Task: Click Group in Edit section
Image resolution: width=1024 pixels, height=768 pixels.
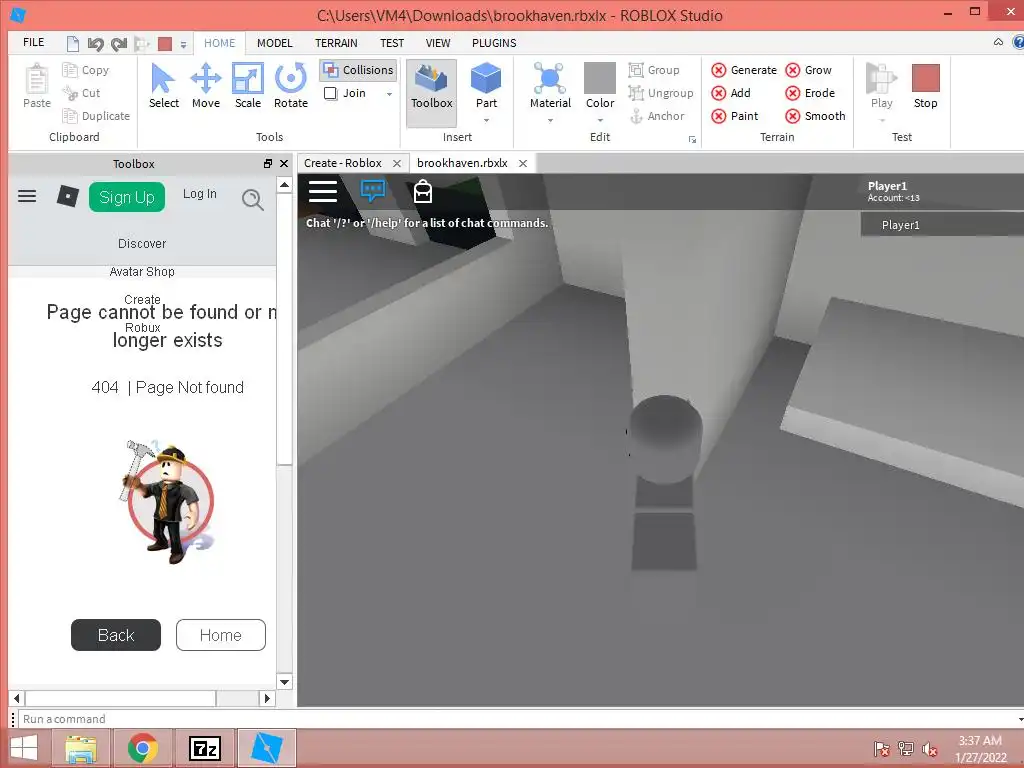Action: (x=654, y=70)
